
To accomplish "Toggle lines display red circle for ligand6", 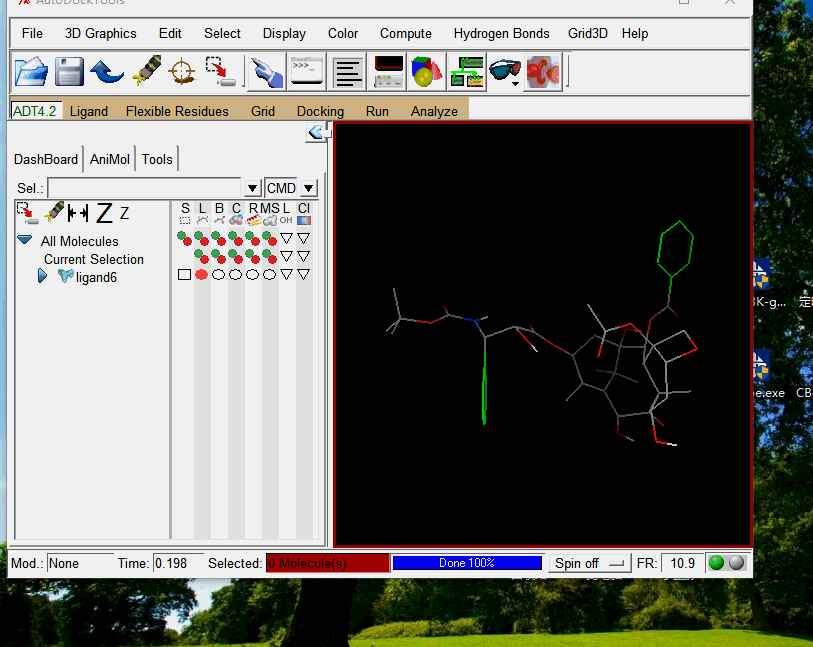I will click(x=201, y=274).
